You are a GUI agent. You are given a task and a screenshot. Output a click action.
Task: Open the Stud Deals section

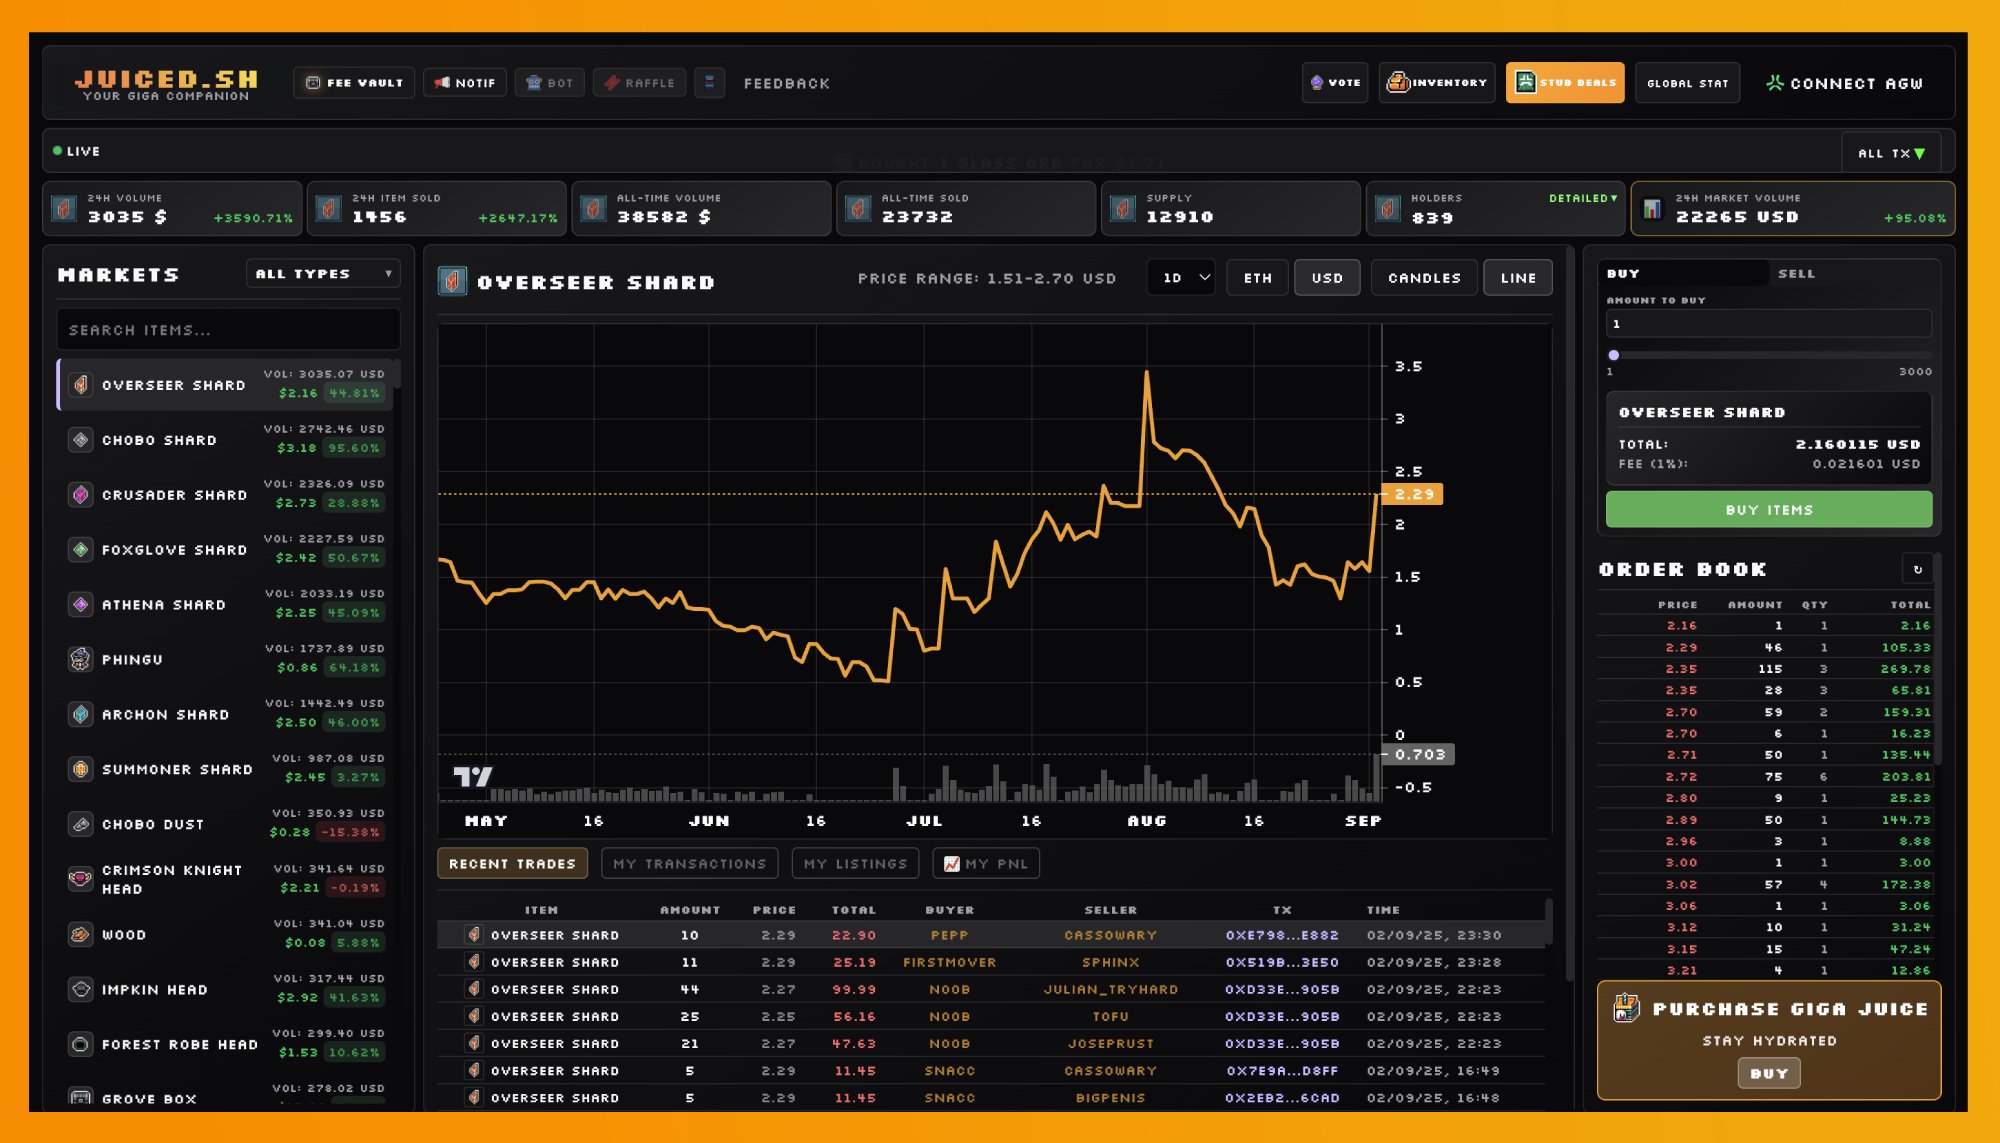coord(1564,82)
